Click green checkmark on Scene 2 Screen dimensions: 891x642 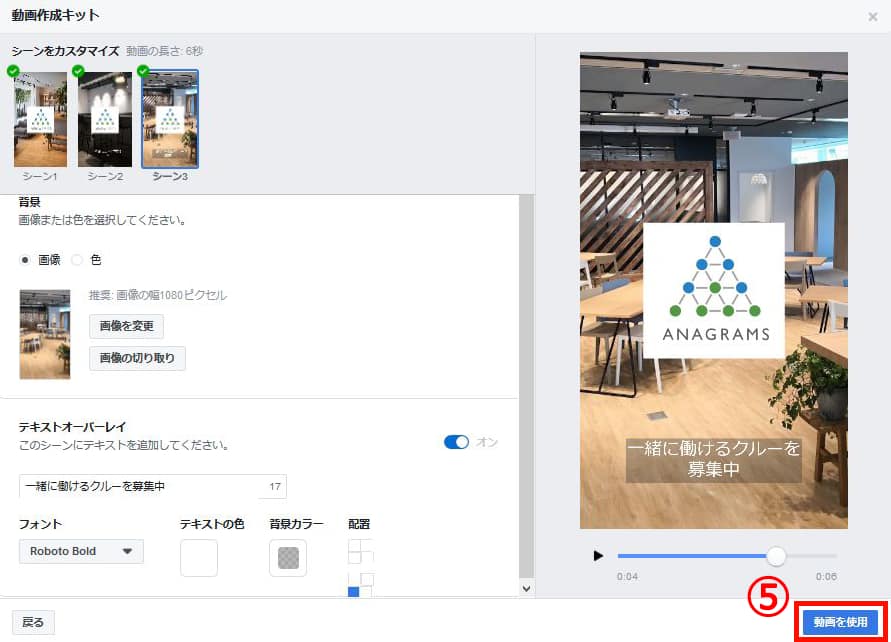pyautogui.click(x=78, y=71)
